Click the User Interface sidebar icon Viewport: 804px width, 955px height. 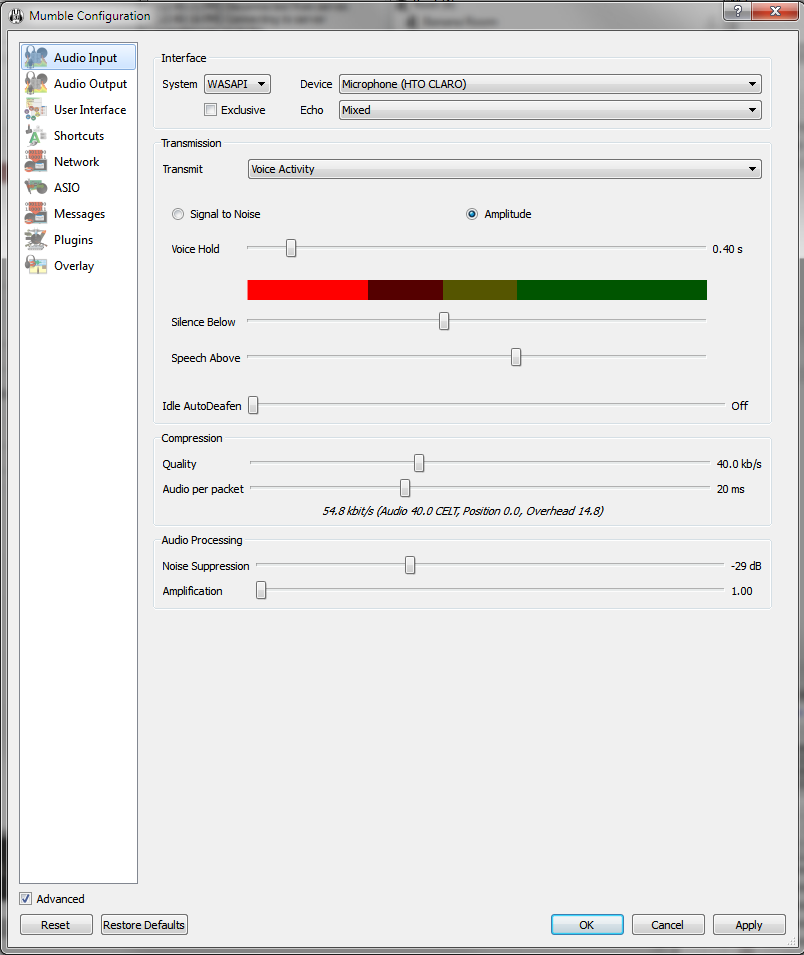(36, 110)
